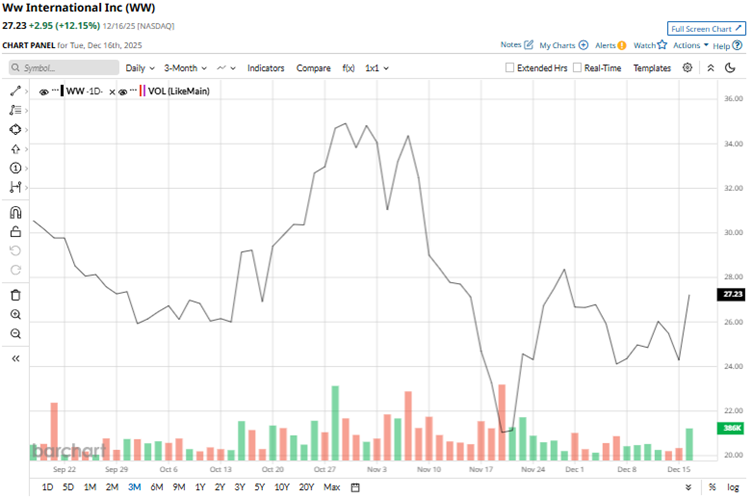752x498 pixels.
Task: Toggle the magnet snap mode
Action: tap(15, 213)
